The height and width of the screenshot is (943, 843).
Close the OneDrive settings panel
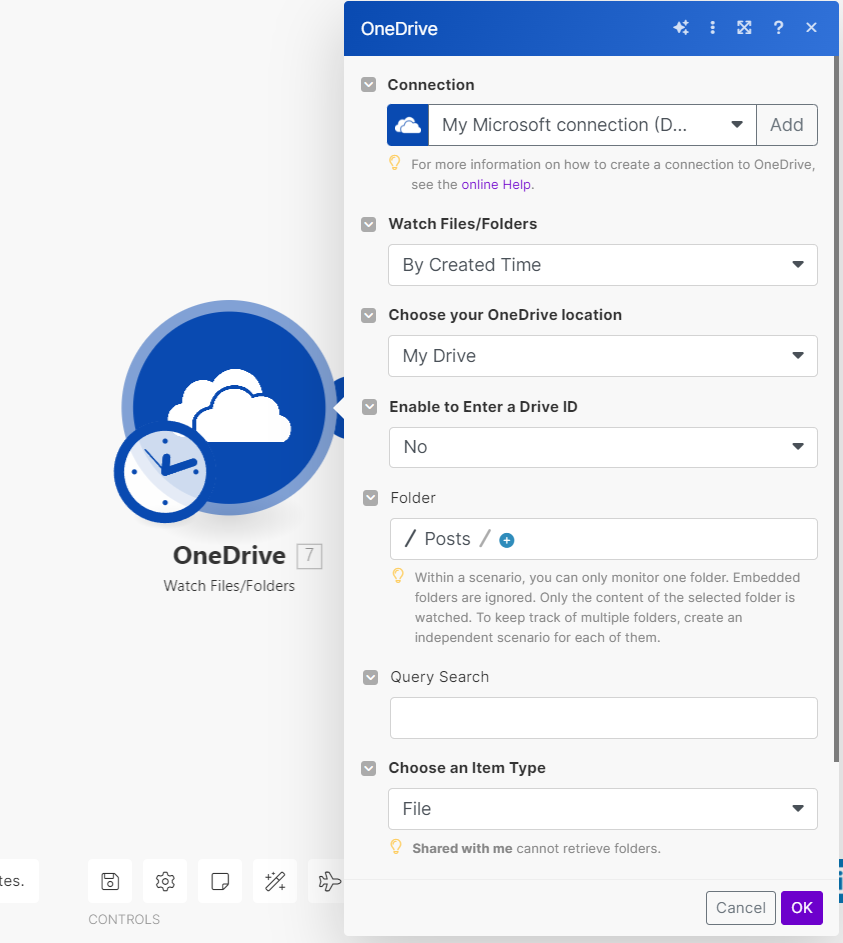coord(811,28)
